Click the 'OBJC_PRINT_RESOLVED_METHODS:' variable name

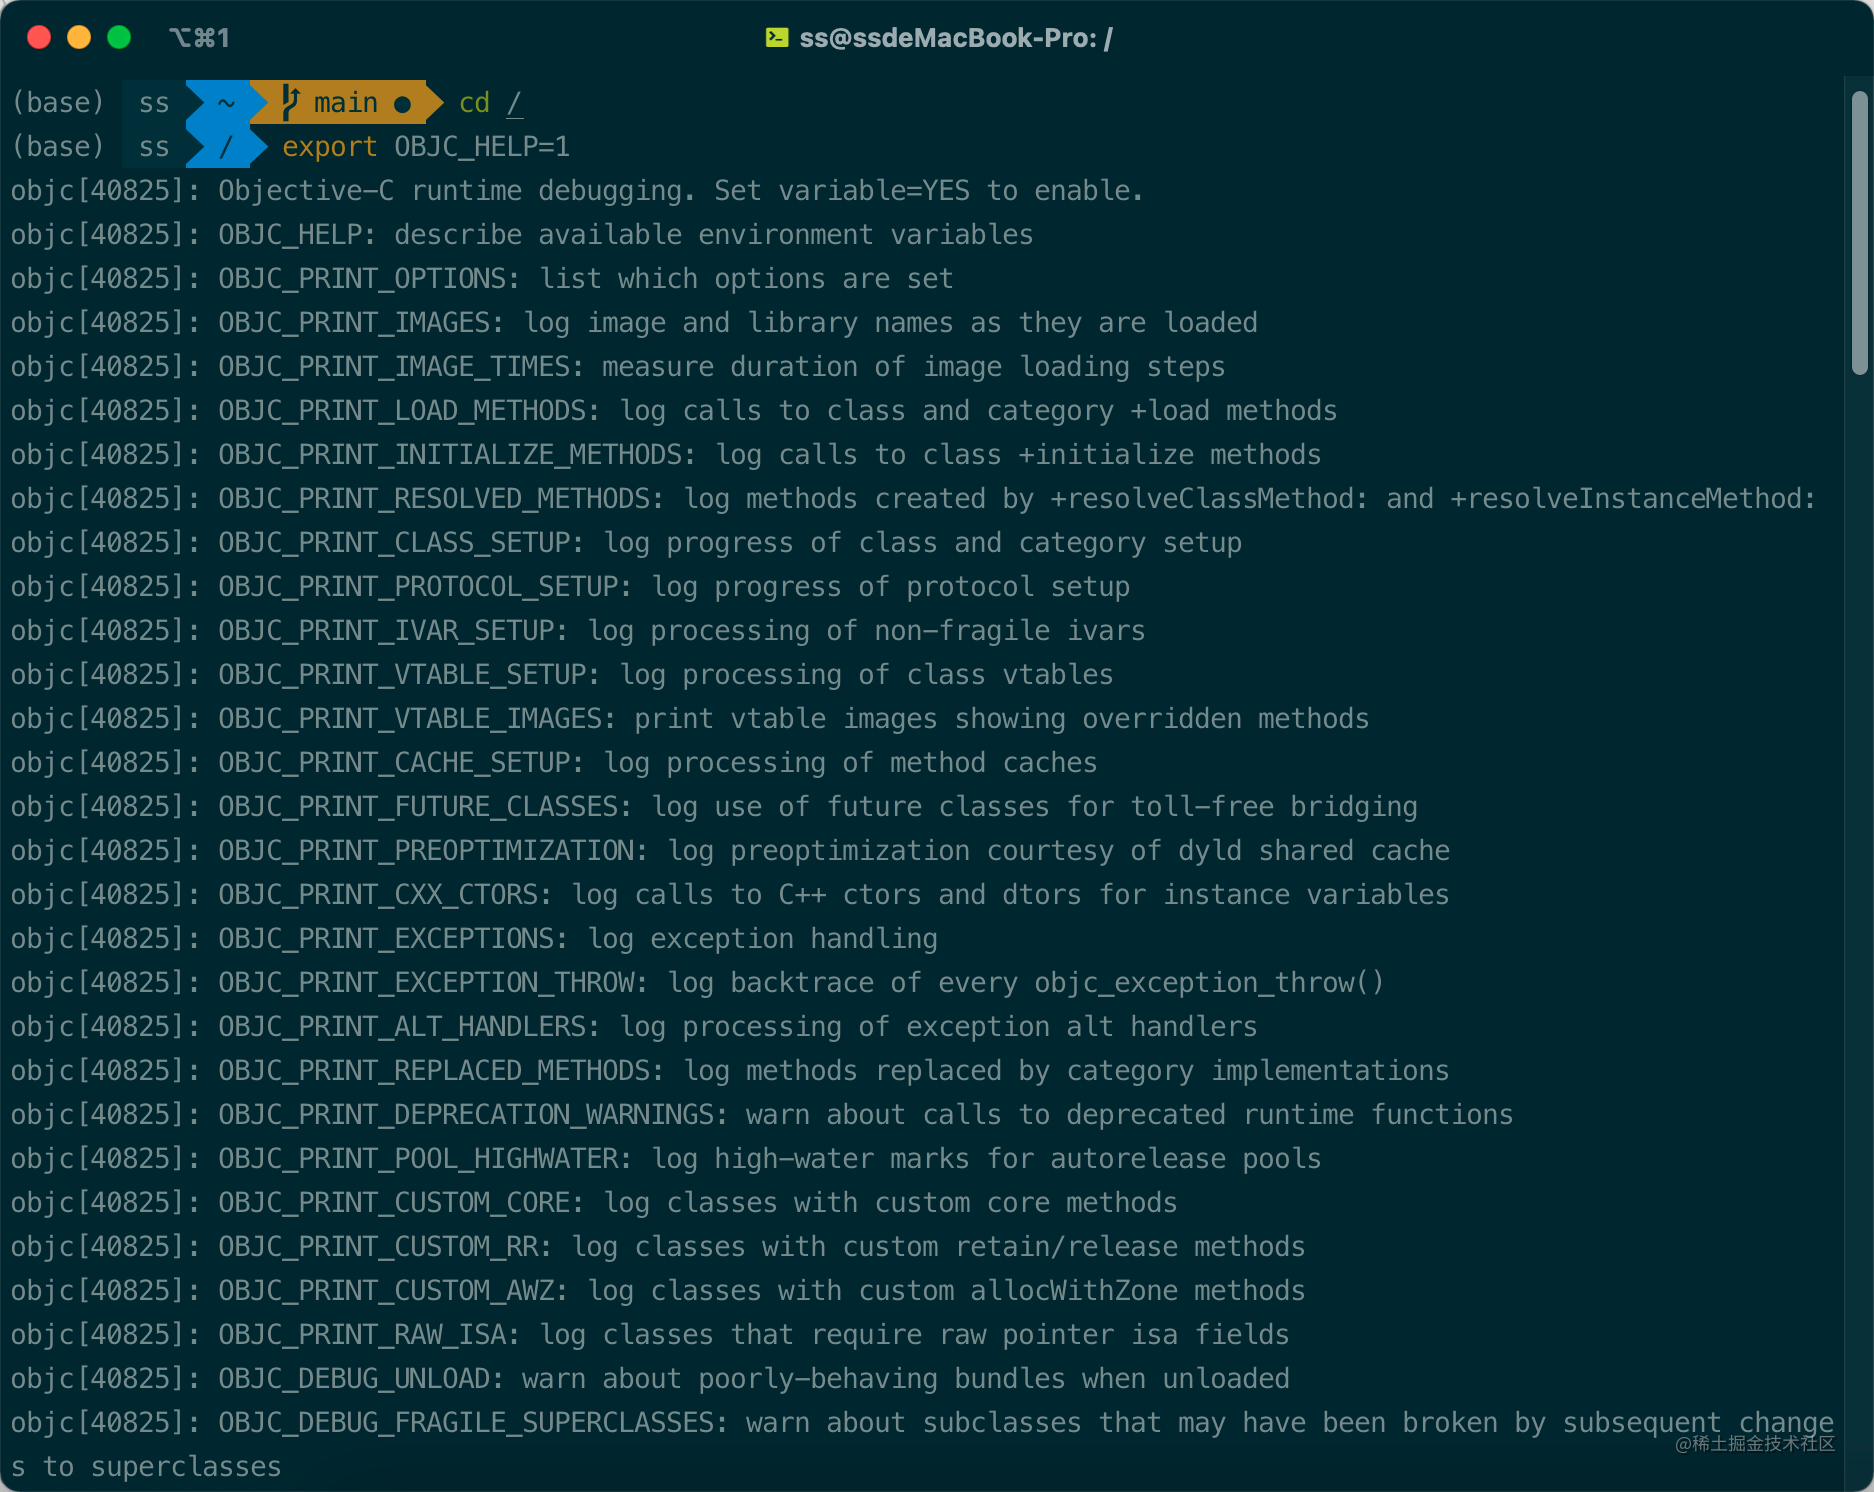click(441, 499)
